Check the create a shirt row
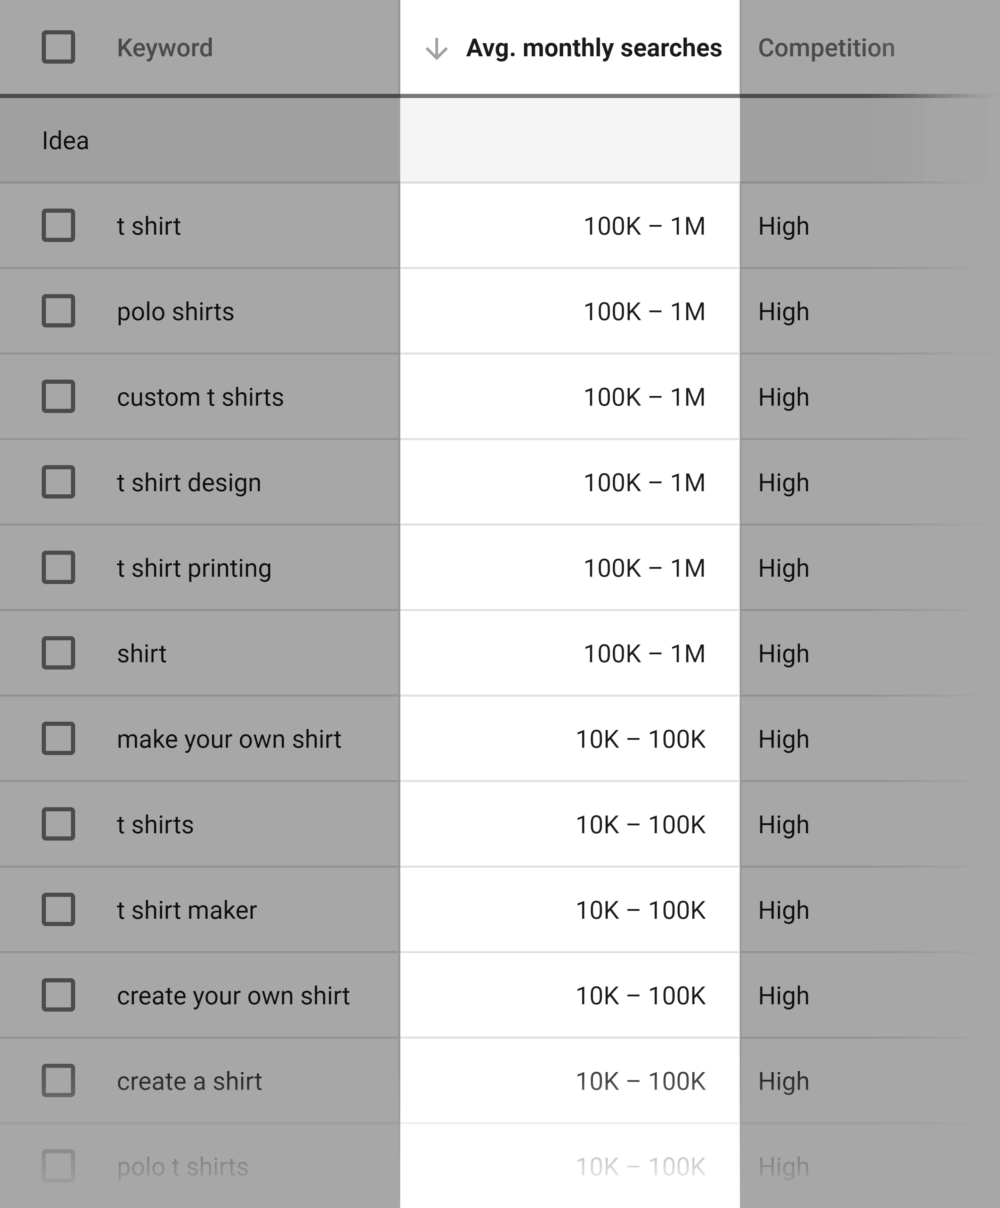 58,1081
